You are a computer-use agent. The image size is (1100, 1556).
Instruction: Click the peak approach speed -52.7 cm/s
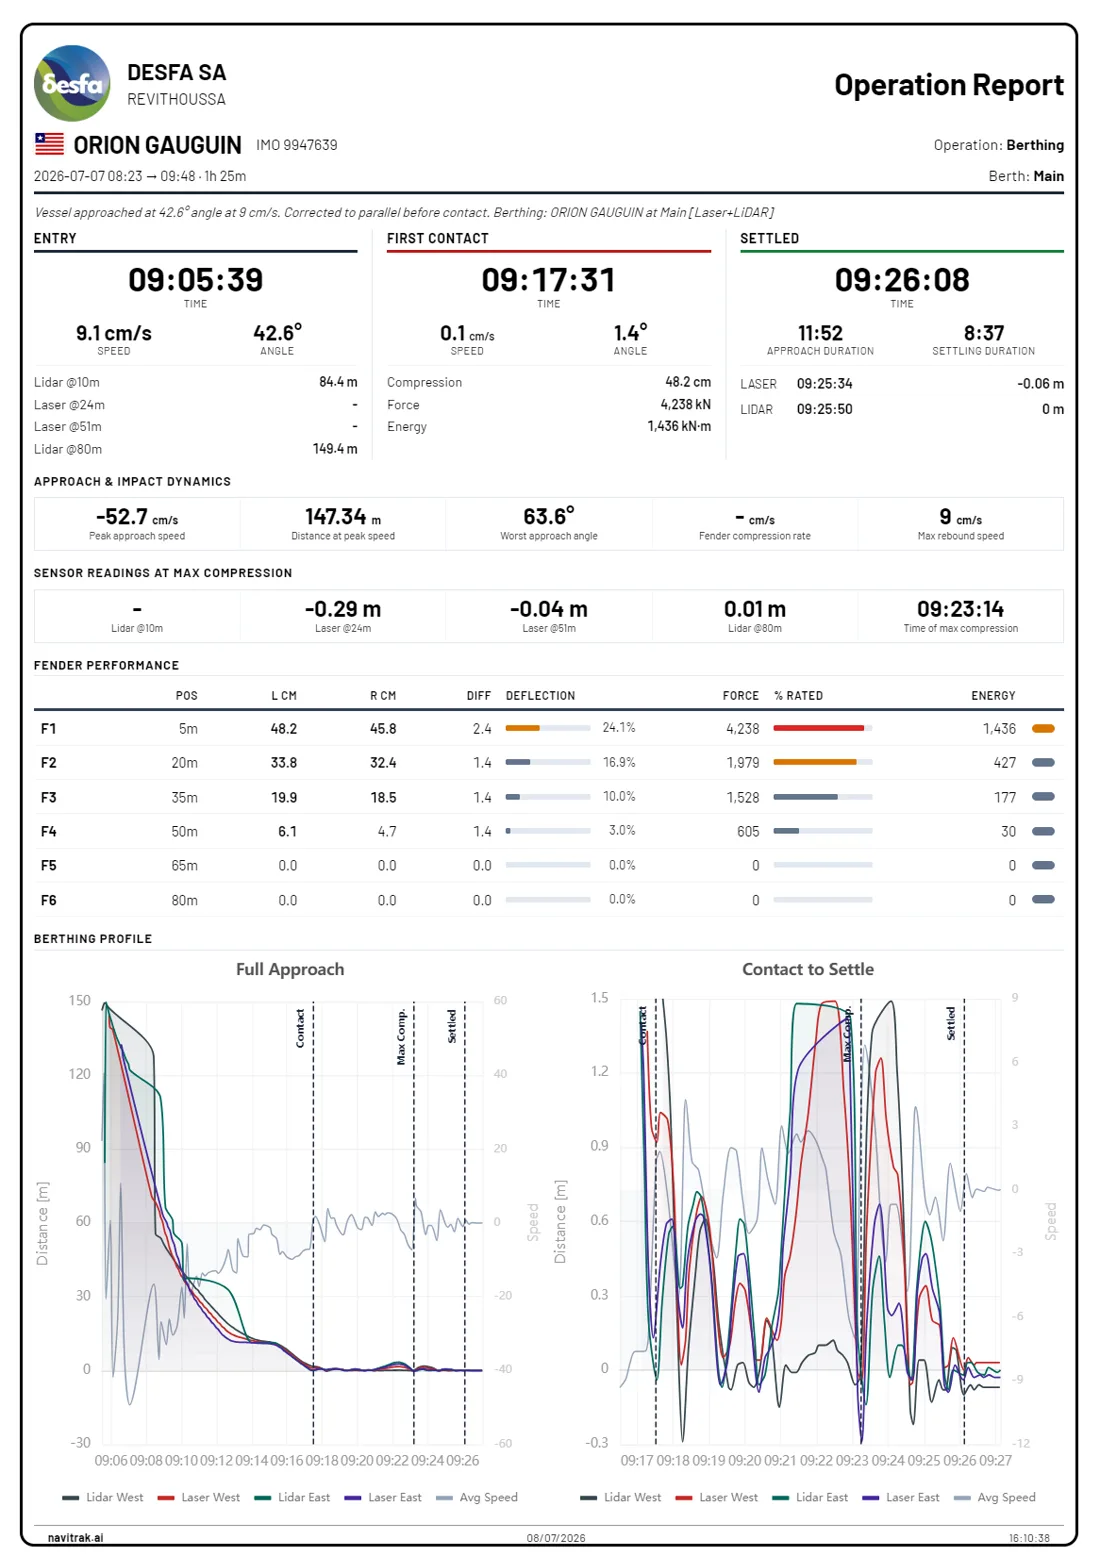137,517
